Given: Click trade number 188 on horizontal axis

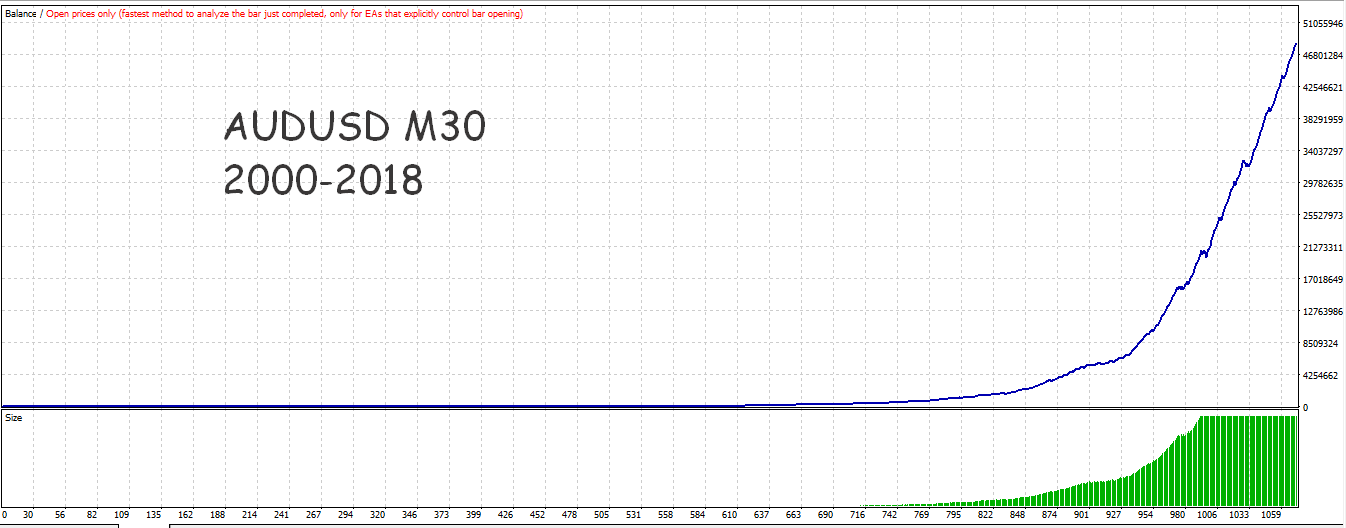Looking at the screenshot, I should point(219,515).
